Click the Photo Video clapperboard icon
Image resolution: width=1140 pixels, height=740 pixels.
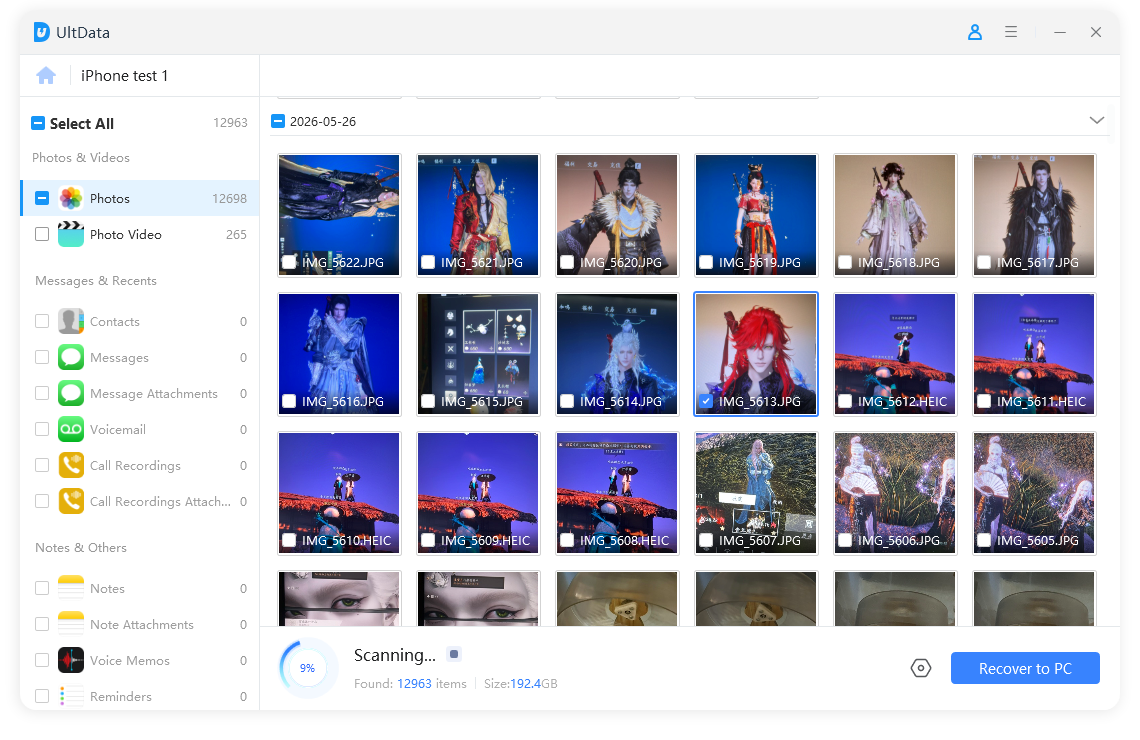(x=71, y=234)
